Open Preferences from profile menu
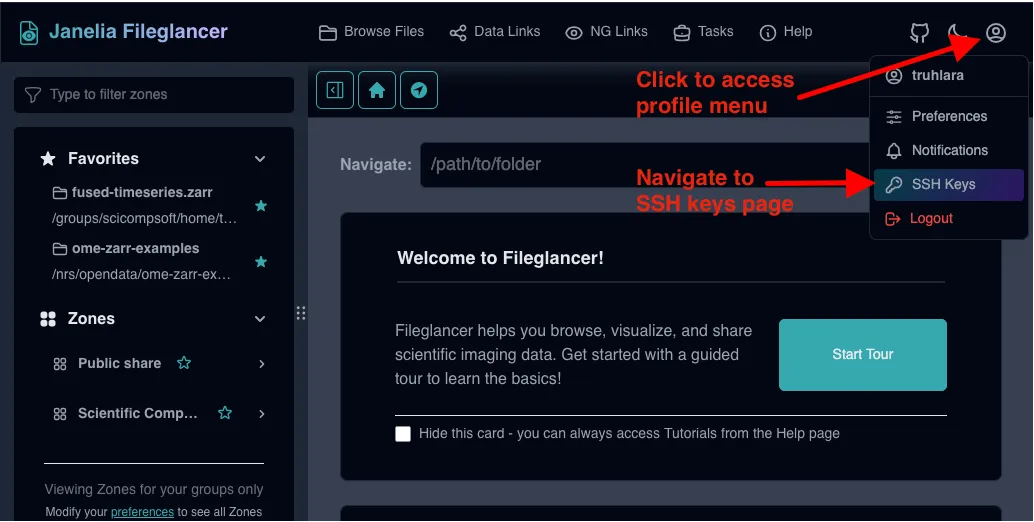 coord(949,117)
